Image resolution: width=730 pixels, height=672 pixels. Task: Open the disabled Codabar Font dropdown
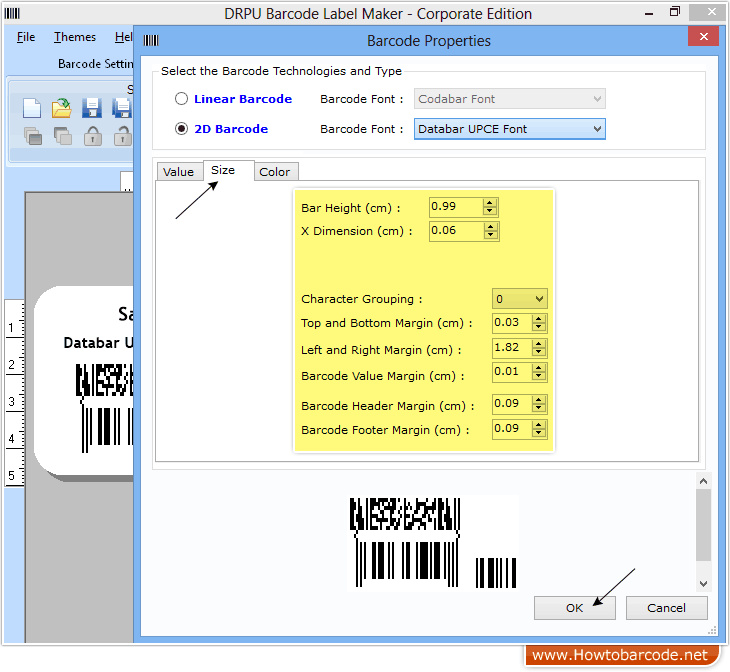[x=510, y=99]
